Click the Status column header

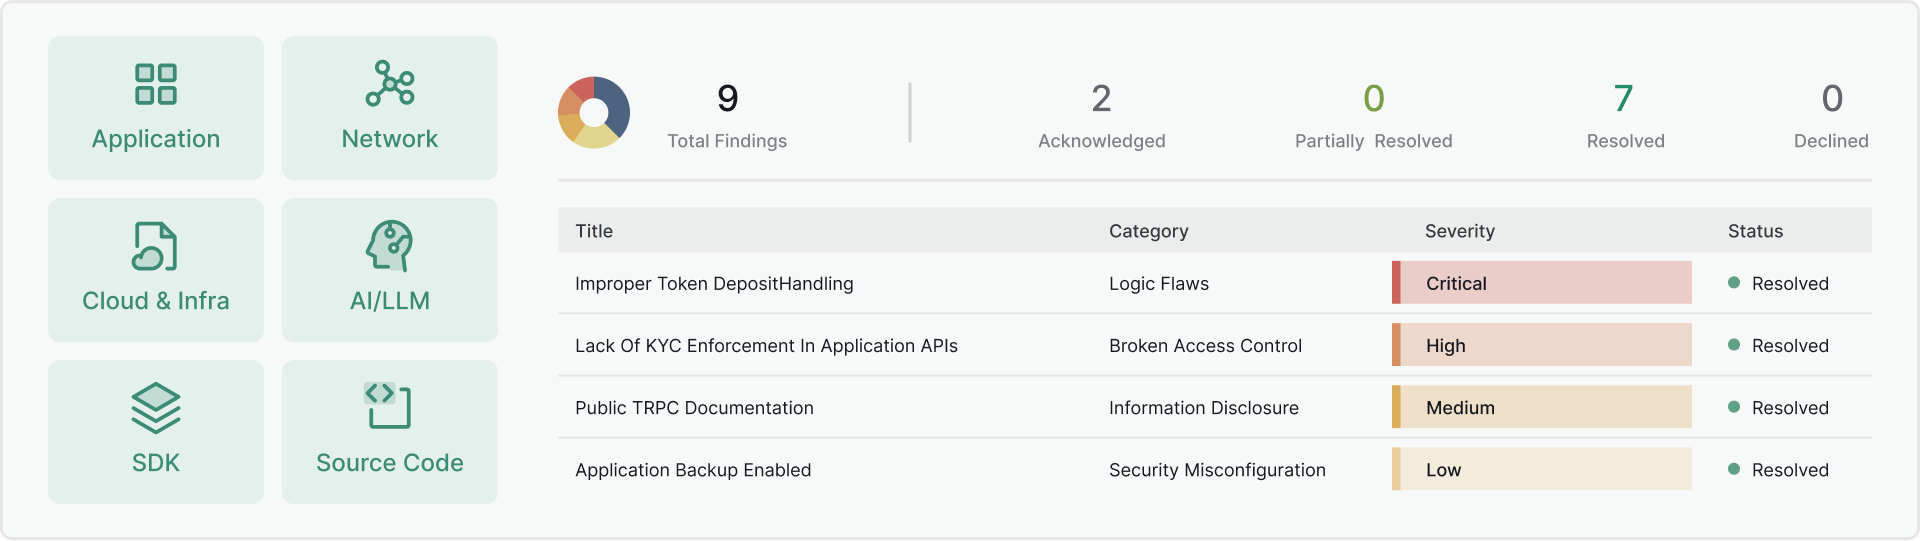(1755, 231)
